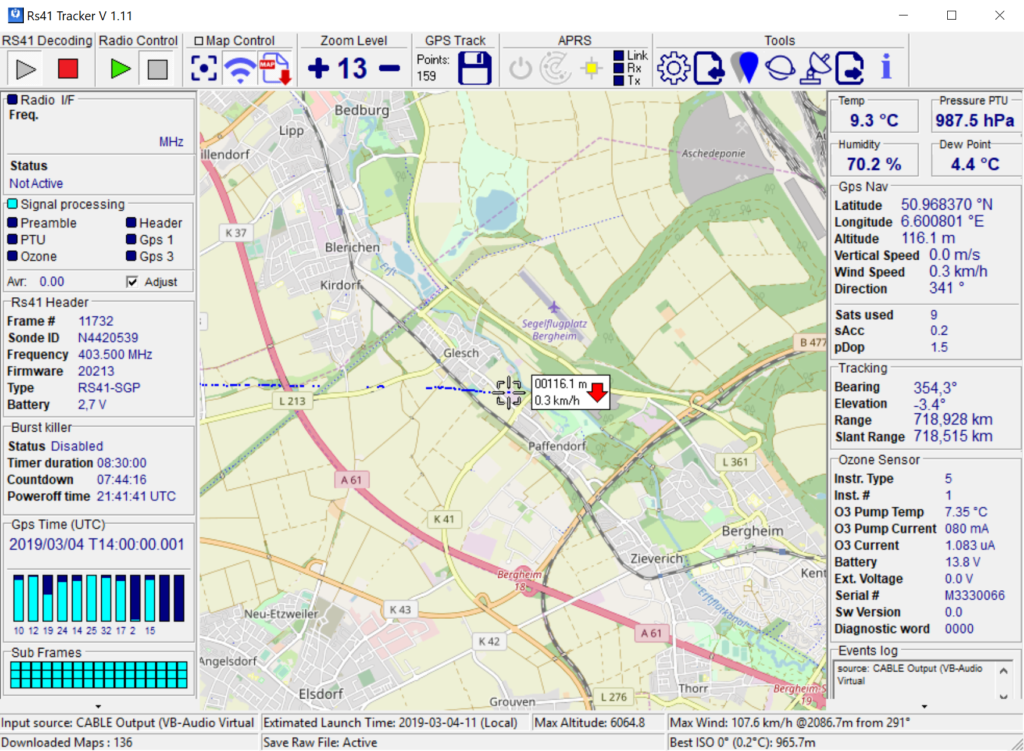This screenshot has height=751, width=1024.
Task: Start RS41 decoding with the play button
Action: pyautogui.click(x=26, y=69)
